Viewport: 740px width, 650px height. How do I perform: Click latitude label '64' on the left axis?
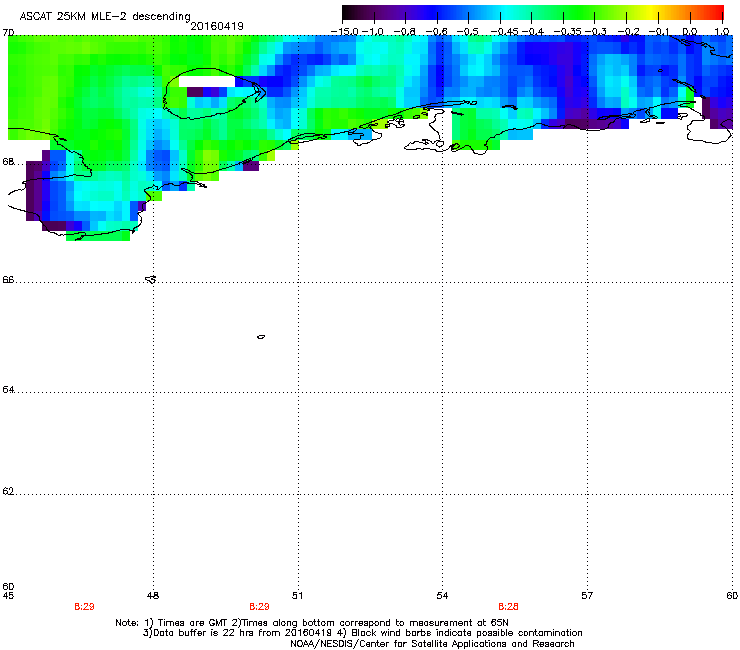[8, 390]
